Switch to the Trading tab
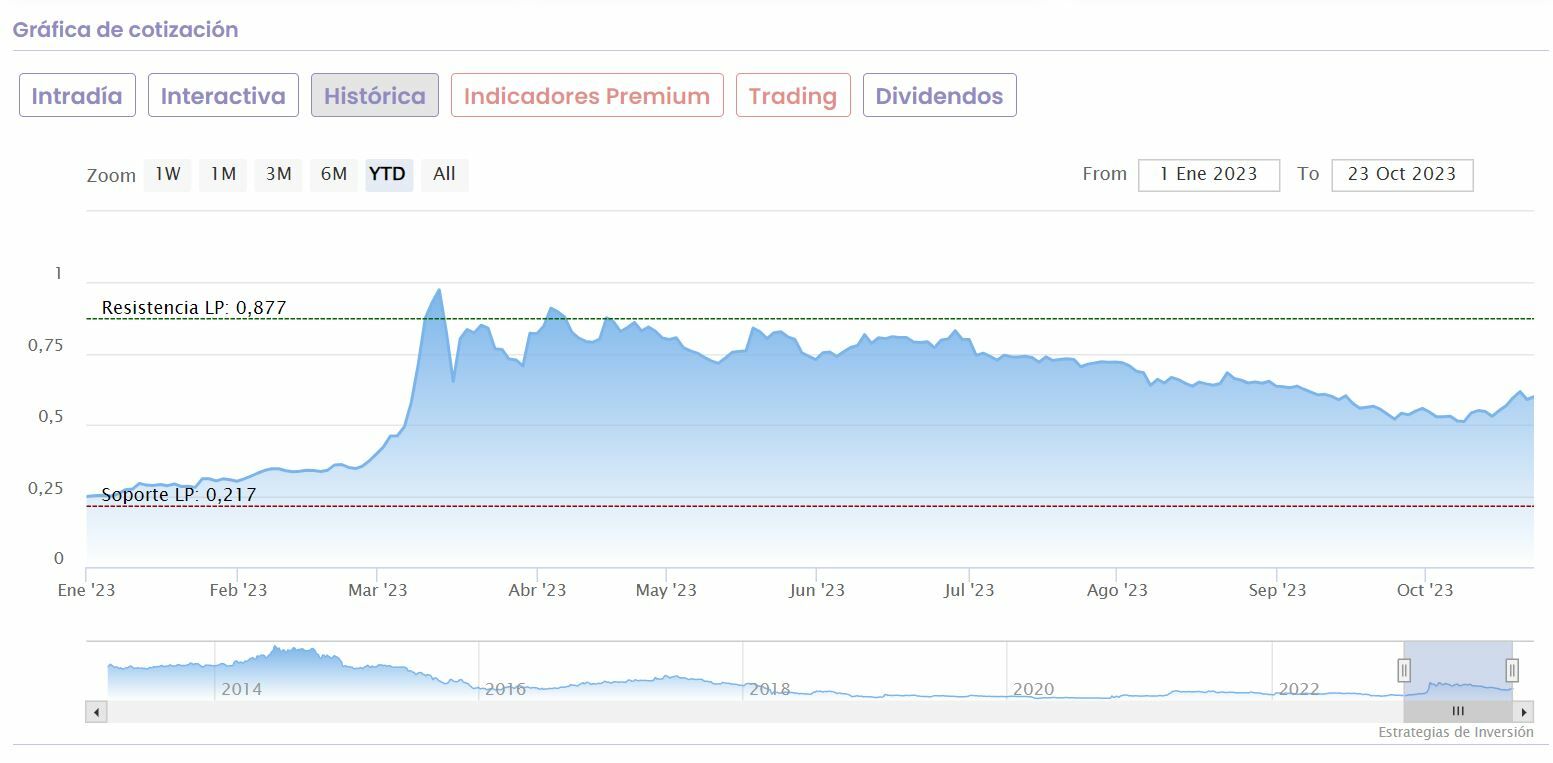 coord(793,96)
